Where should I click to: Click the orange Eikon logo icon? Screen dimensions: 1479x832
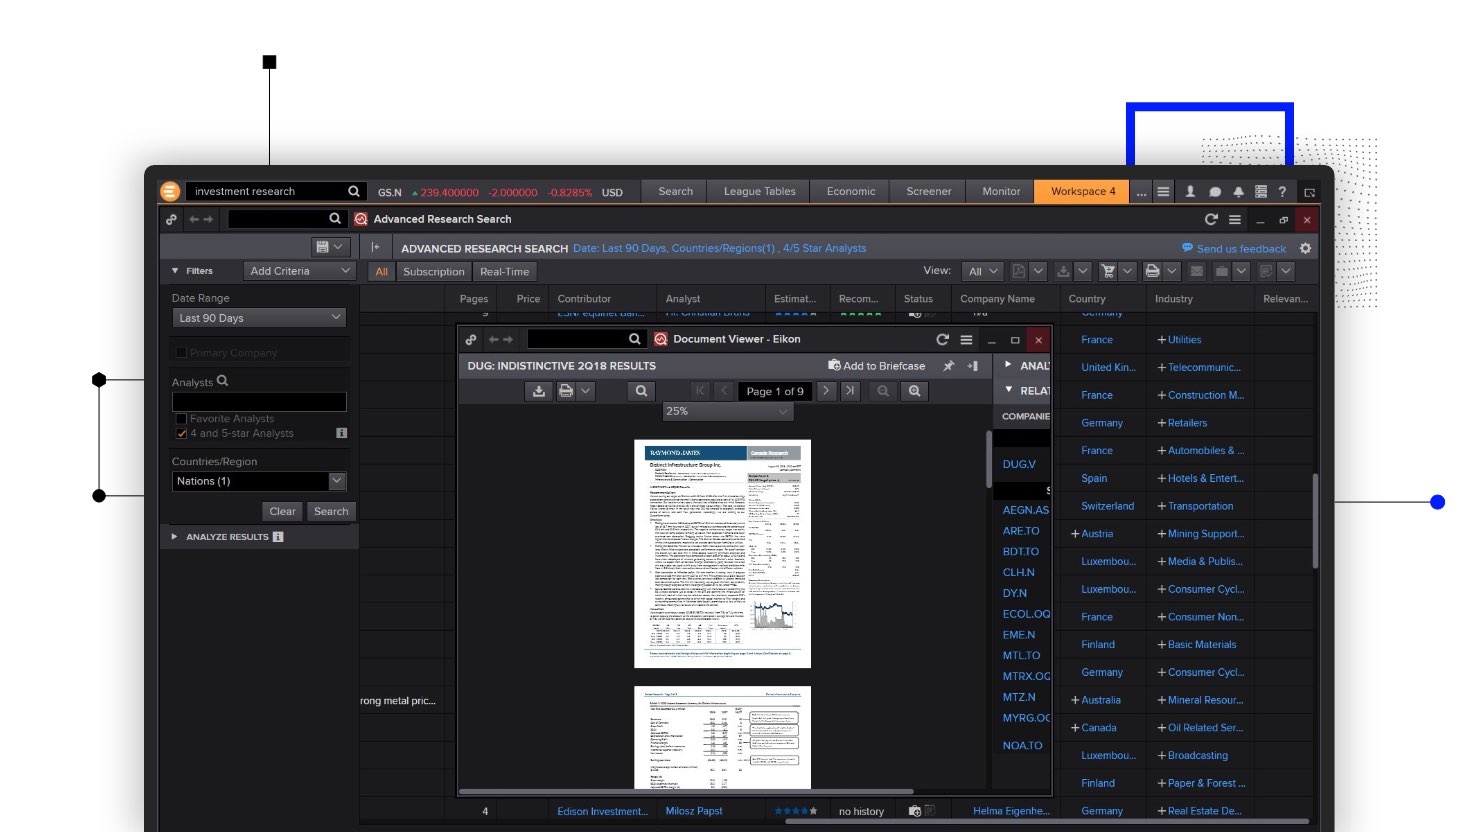(170, 191)
